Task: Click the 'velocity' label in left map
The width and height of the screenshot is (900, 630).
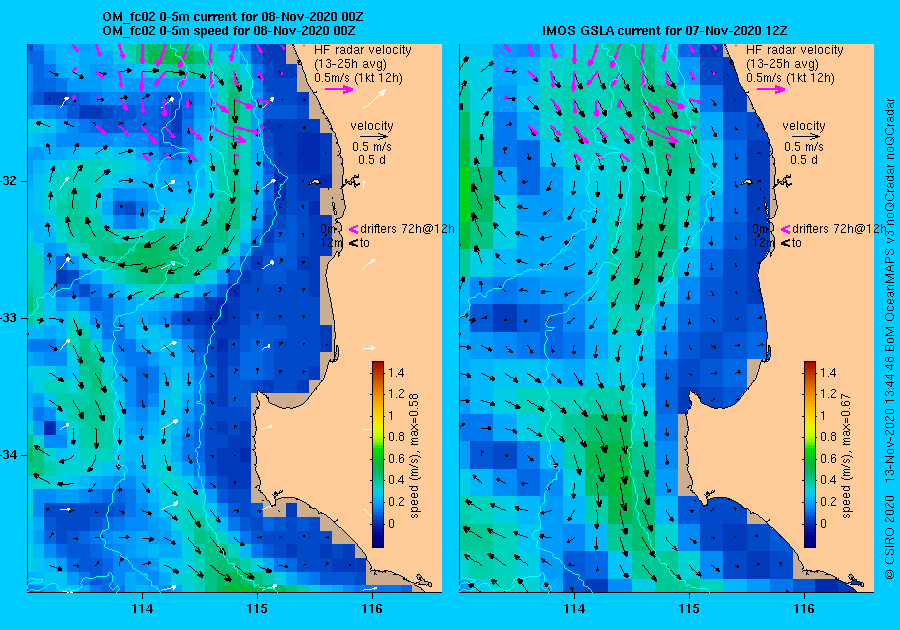Action: click(x=372, y=126)
